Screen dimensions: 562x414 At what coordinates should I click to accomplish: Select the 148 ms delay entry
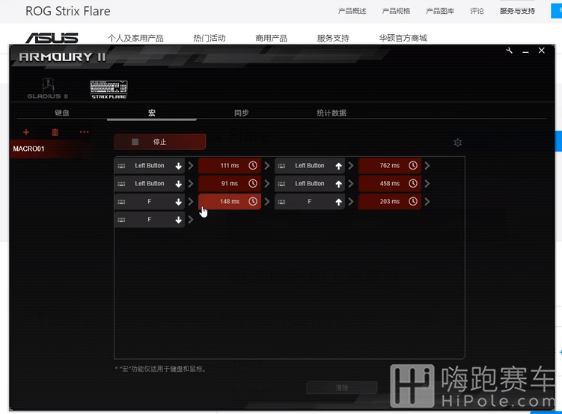click(x=229, y=201)
